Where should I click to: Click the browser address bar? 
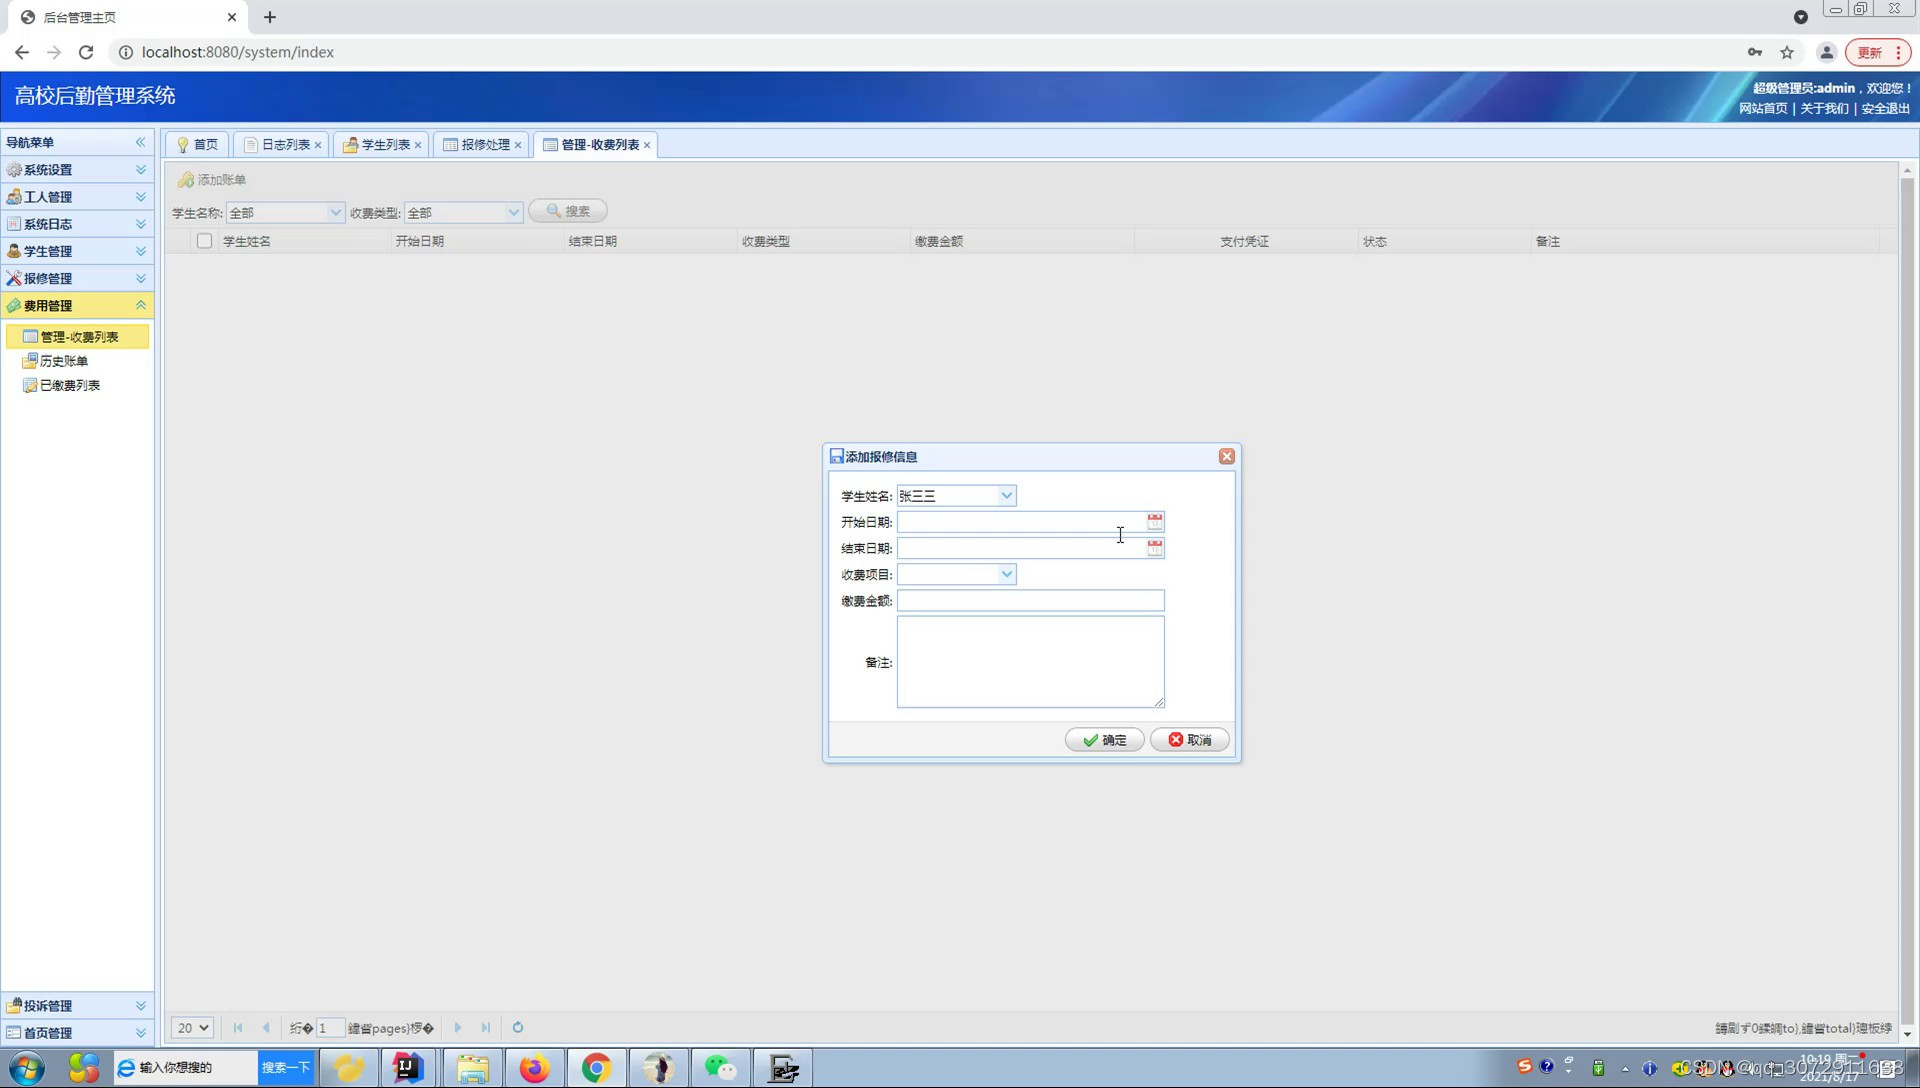click(x=920, y=52)
